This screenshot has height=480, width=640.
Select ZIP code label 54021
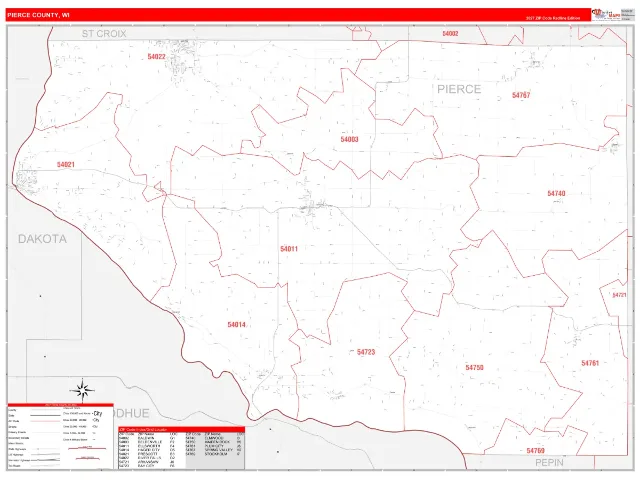66,164
